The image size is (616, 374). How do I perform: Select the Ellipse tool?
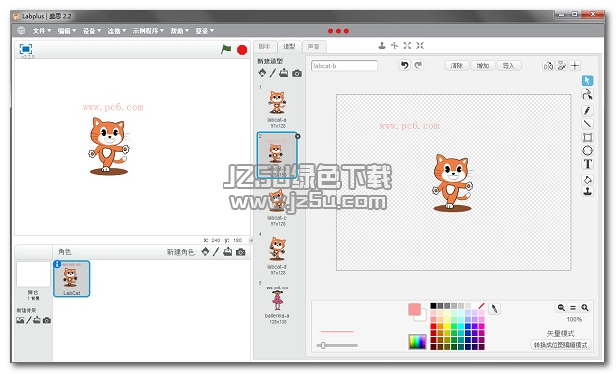click(587, 150)
